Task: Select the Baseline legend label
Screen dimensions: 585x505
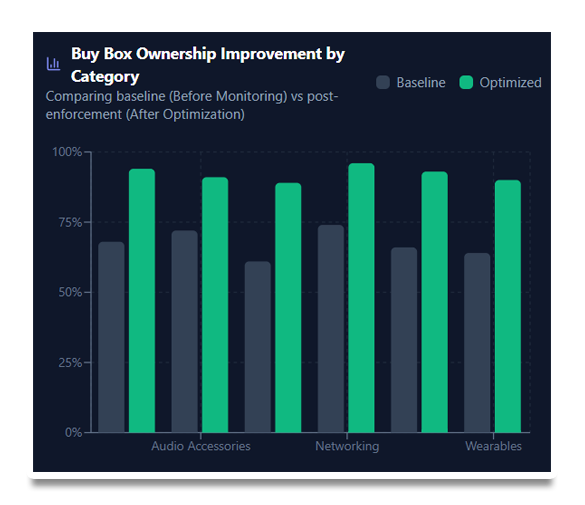Action: (421, 82)
